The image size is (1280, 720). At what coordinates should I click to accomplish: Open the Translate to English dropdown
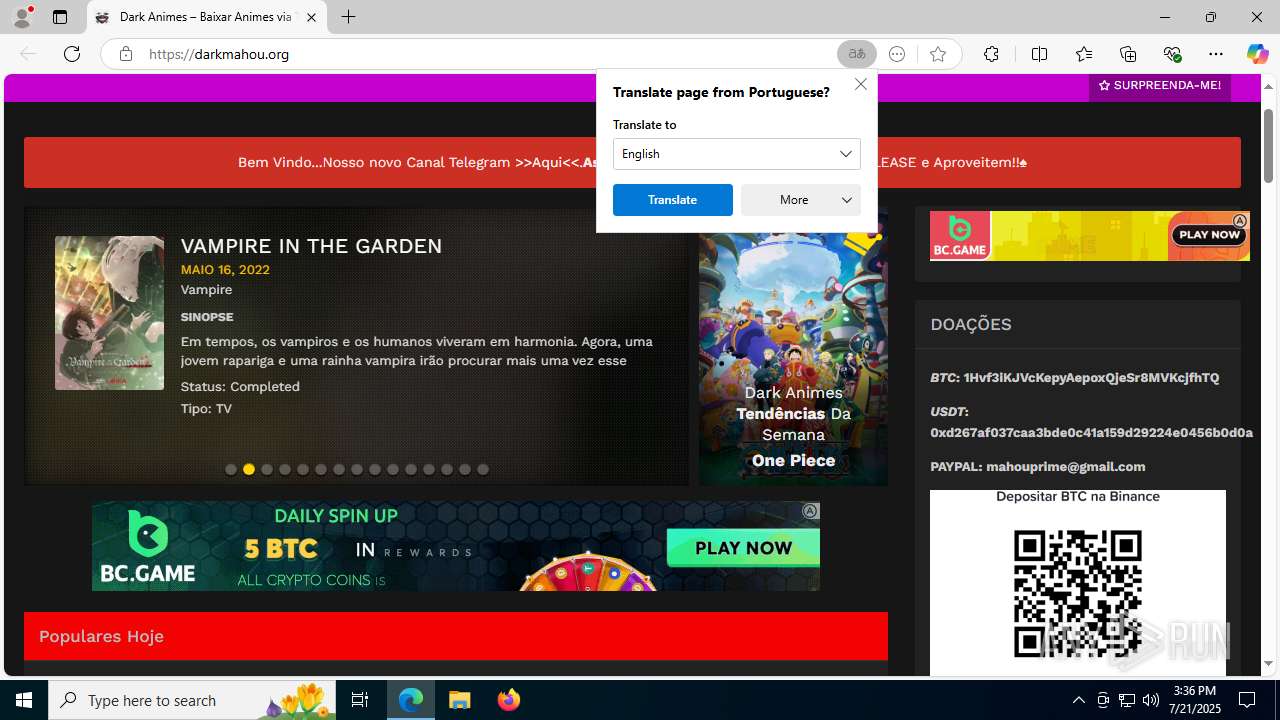coord(736,154)
